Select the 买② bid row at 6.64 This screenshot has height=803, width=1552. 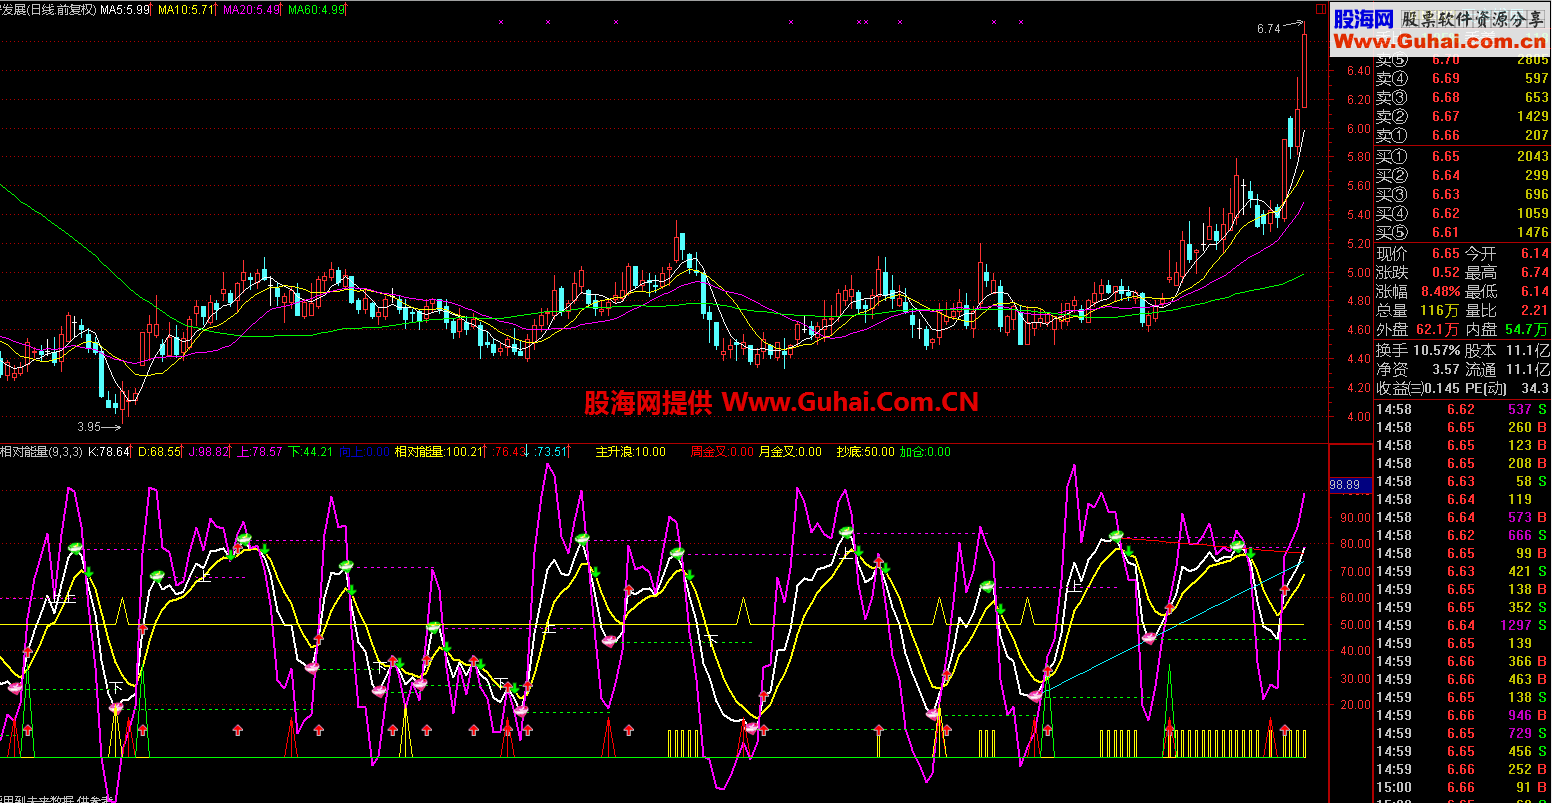point(1462,175)
